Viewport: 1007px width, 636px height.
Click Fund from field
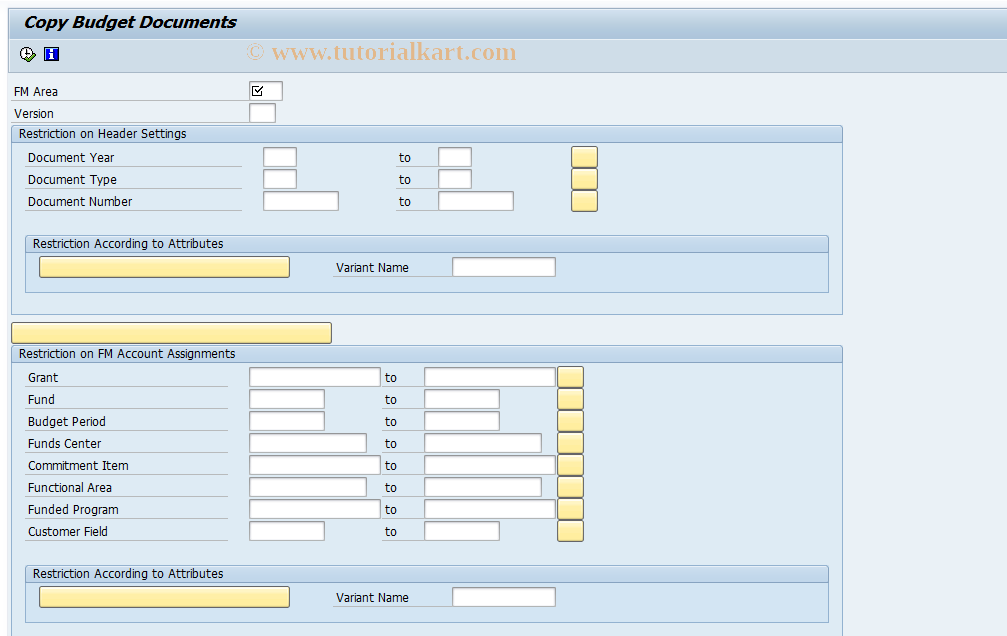point(286,399)
